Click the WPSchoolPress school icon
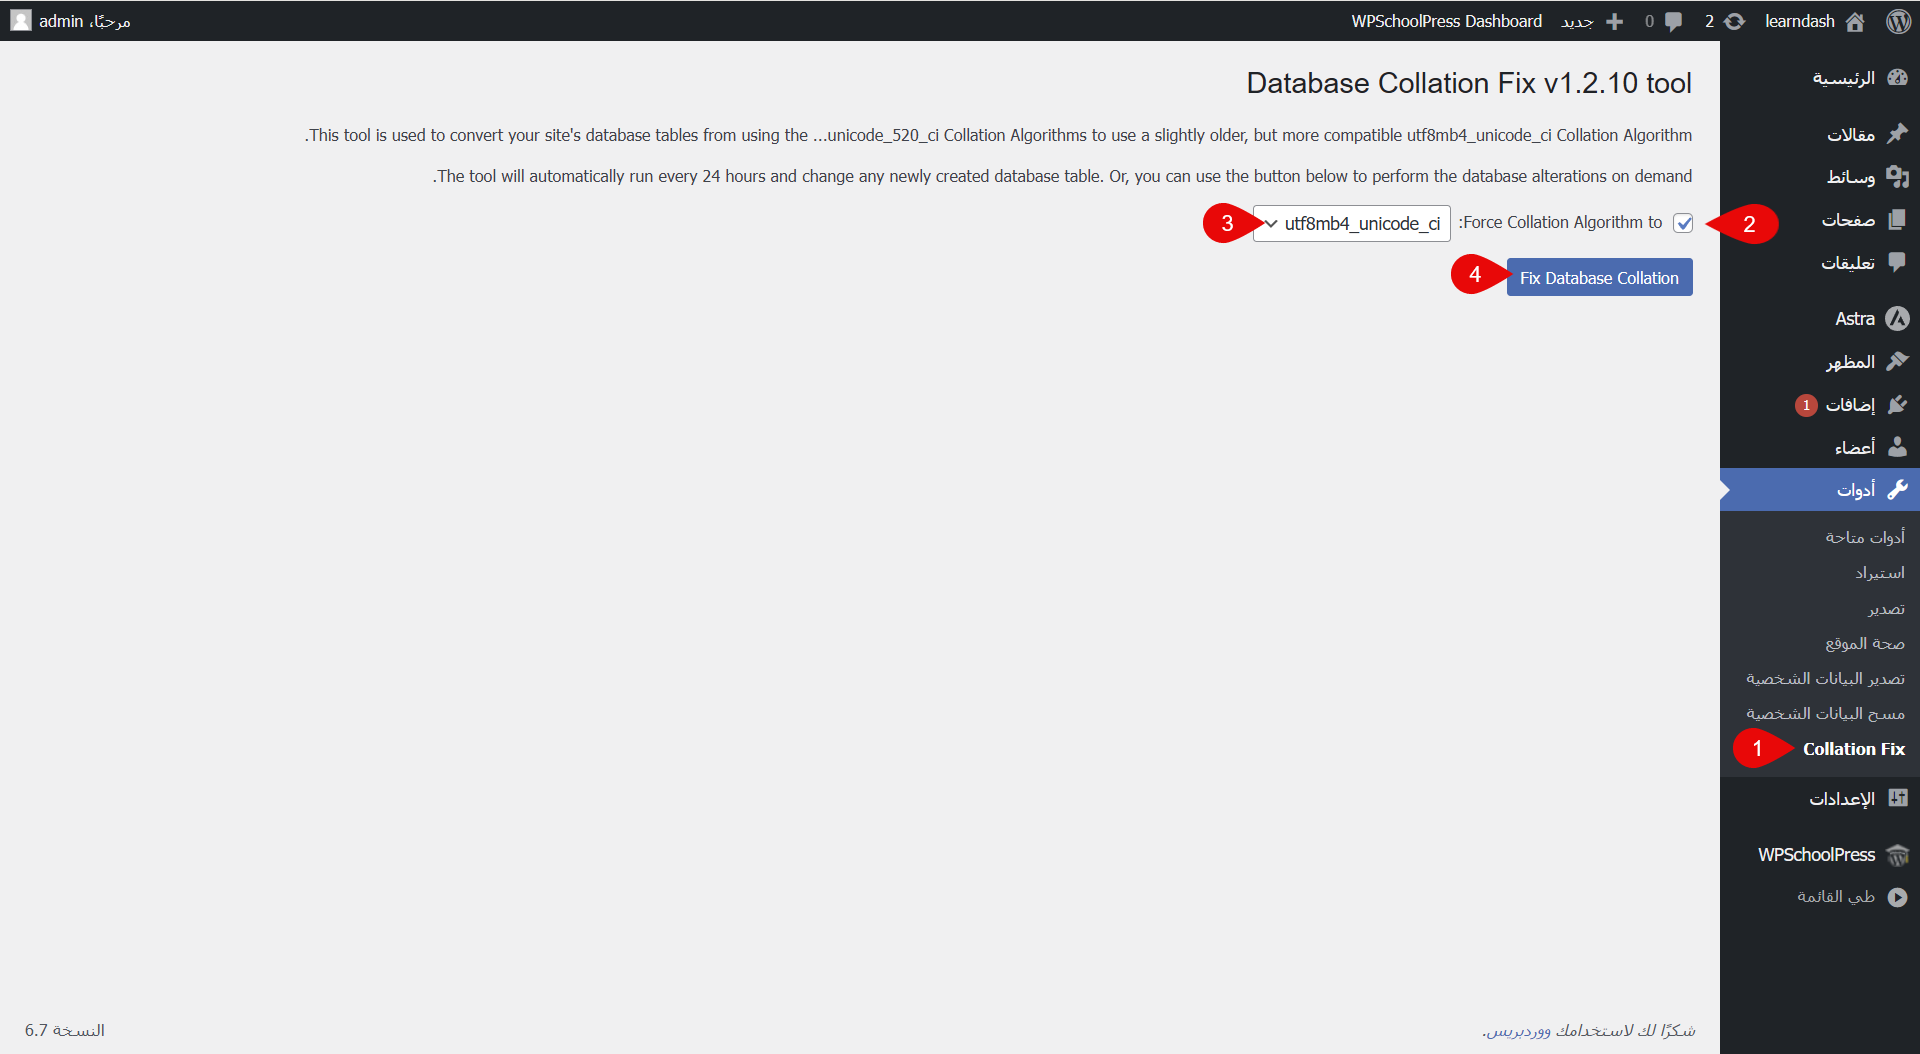The image size is (1920, 1054). (x=1897, y=855)
